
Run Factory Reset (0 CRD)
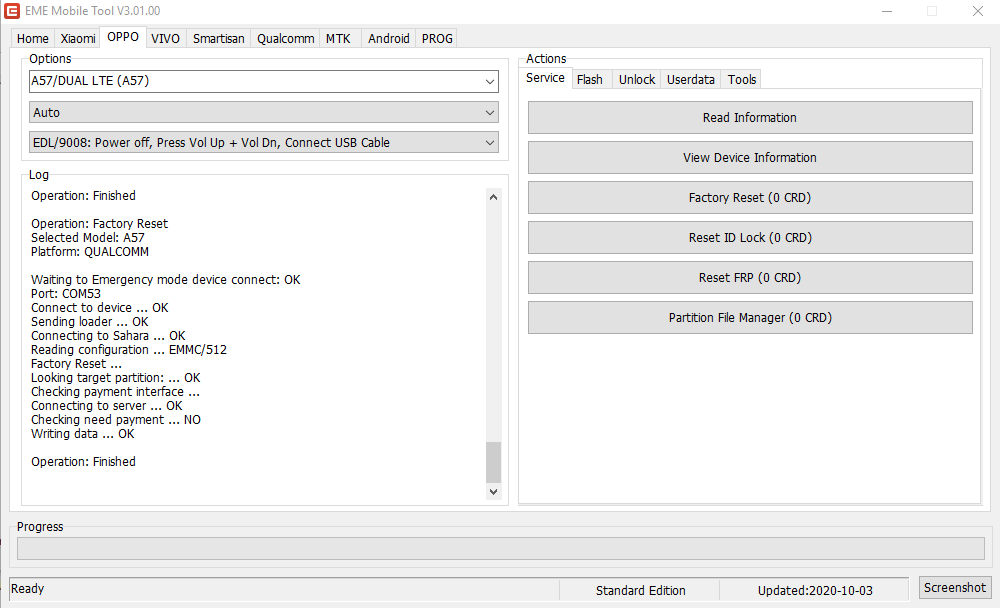[750, 198]
